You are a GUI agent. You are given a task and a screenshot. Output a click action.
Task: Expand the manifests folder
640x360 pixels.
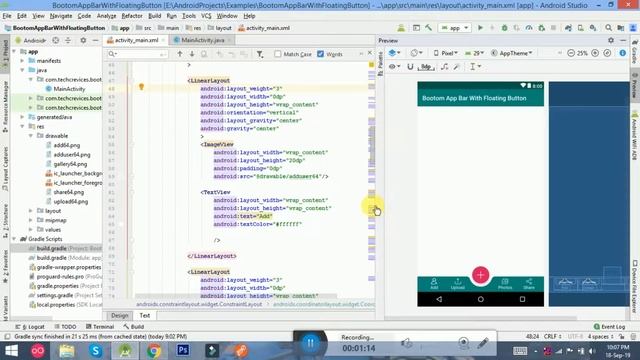[x=22, y=61]
